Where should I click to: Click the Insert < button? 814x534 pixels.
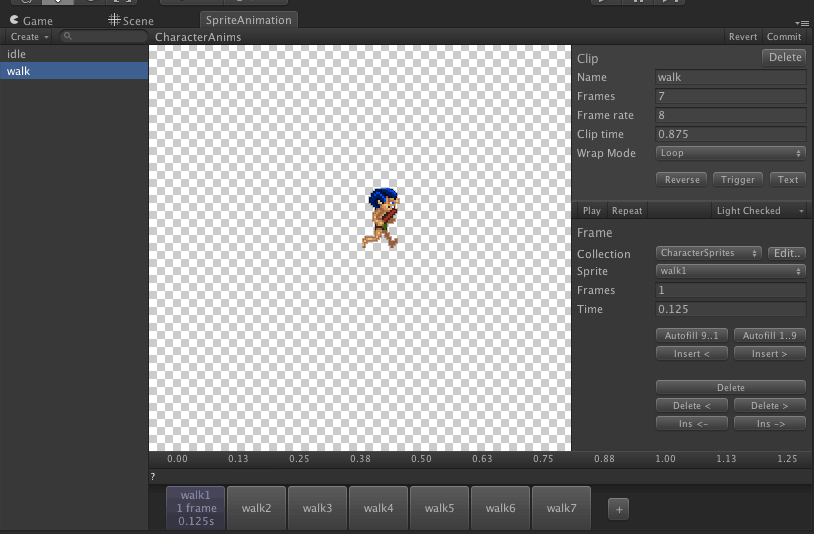pos(691,354)
